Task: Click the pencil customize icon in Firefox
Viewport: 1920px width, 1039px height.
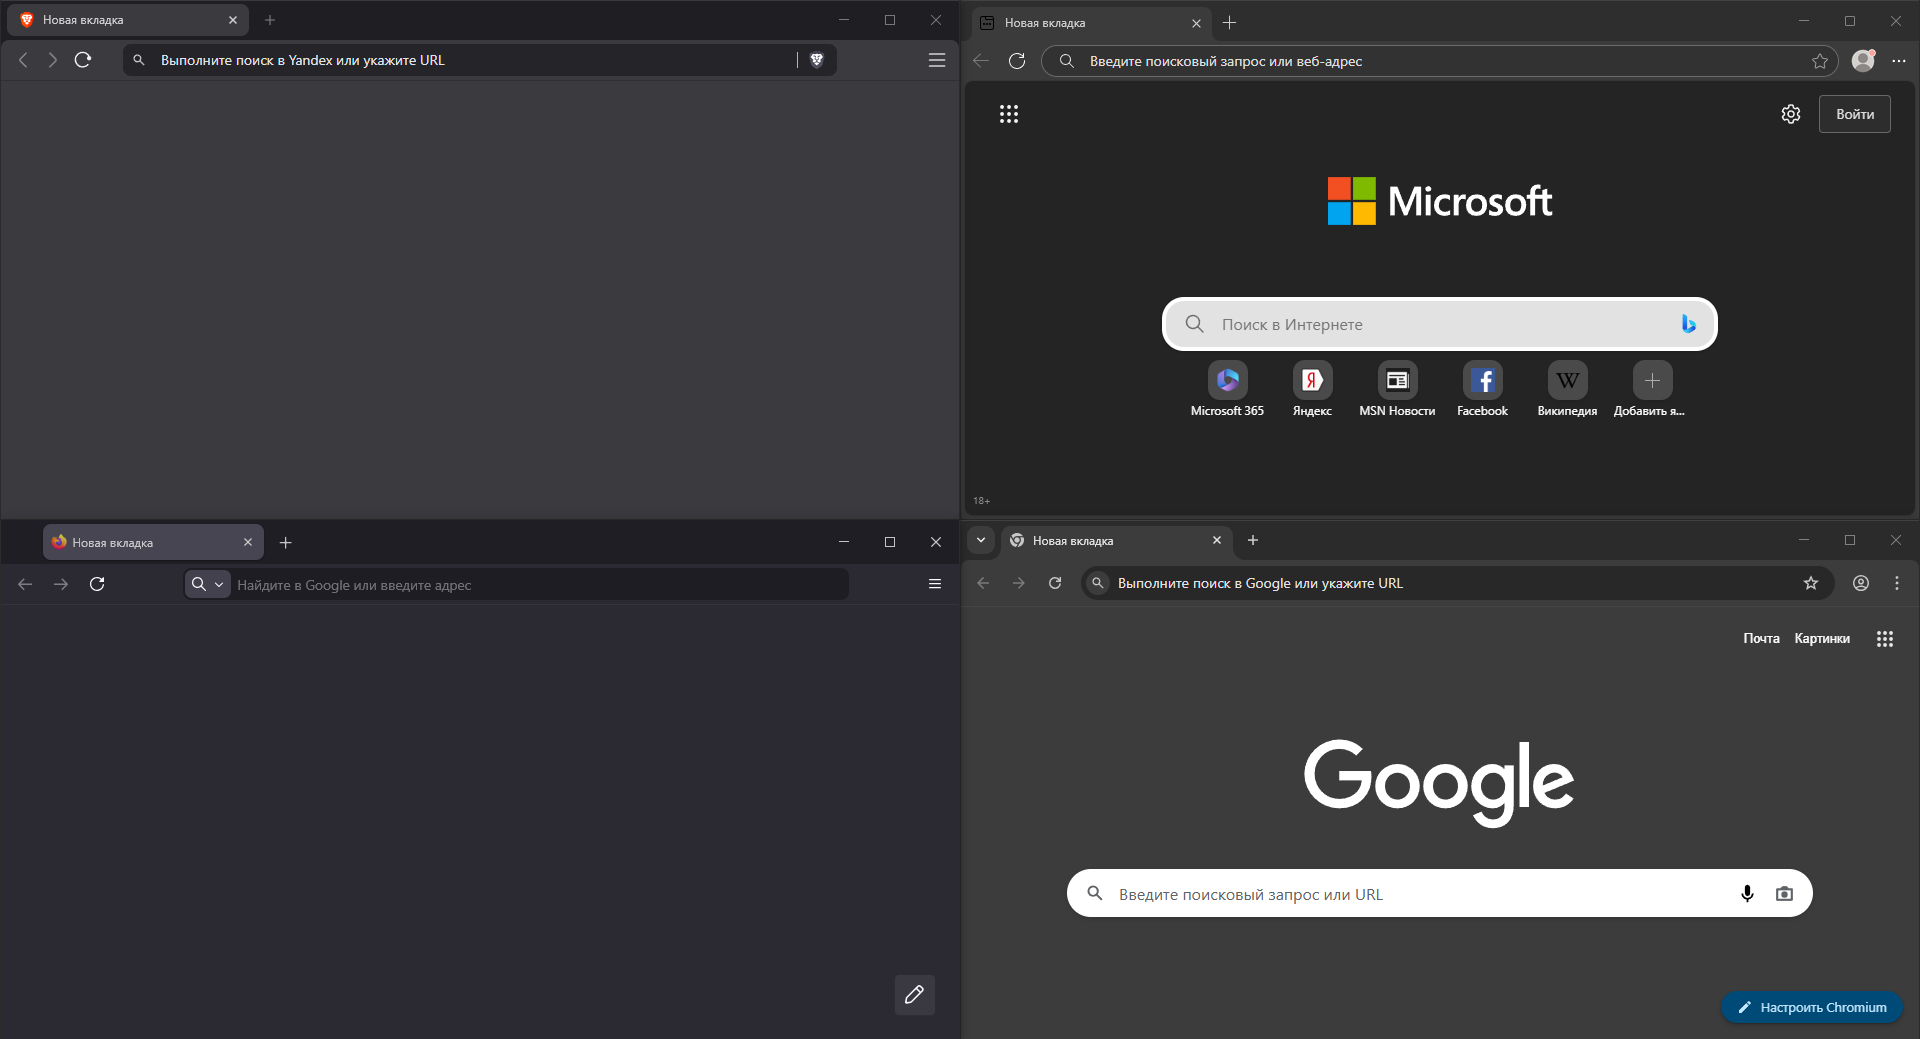Action: point(914,994)
